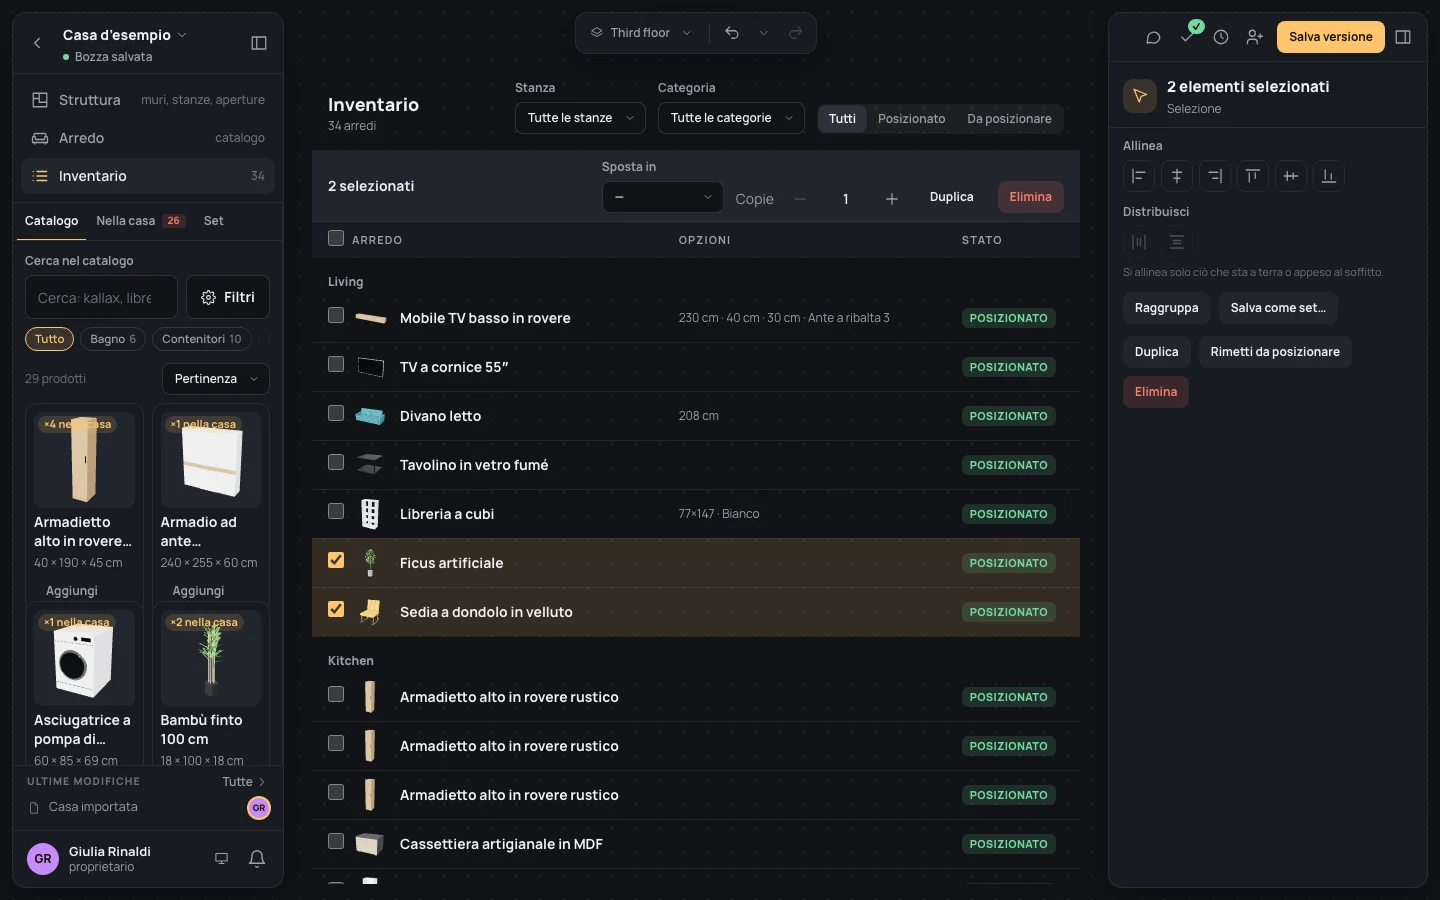Open the checks icon with green badge
Screen dimensions: 1440x900
(1188, 35)
